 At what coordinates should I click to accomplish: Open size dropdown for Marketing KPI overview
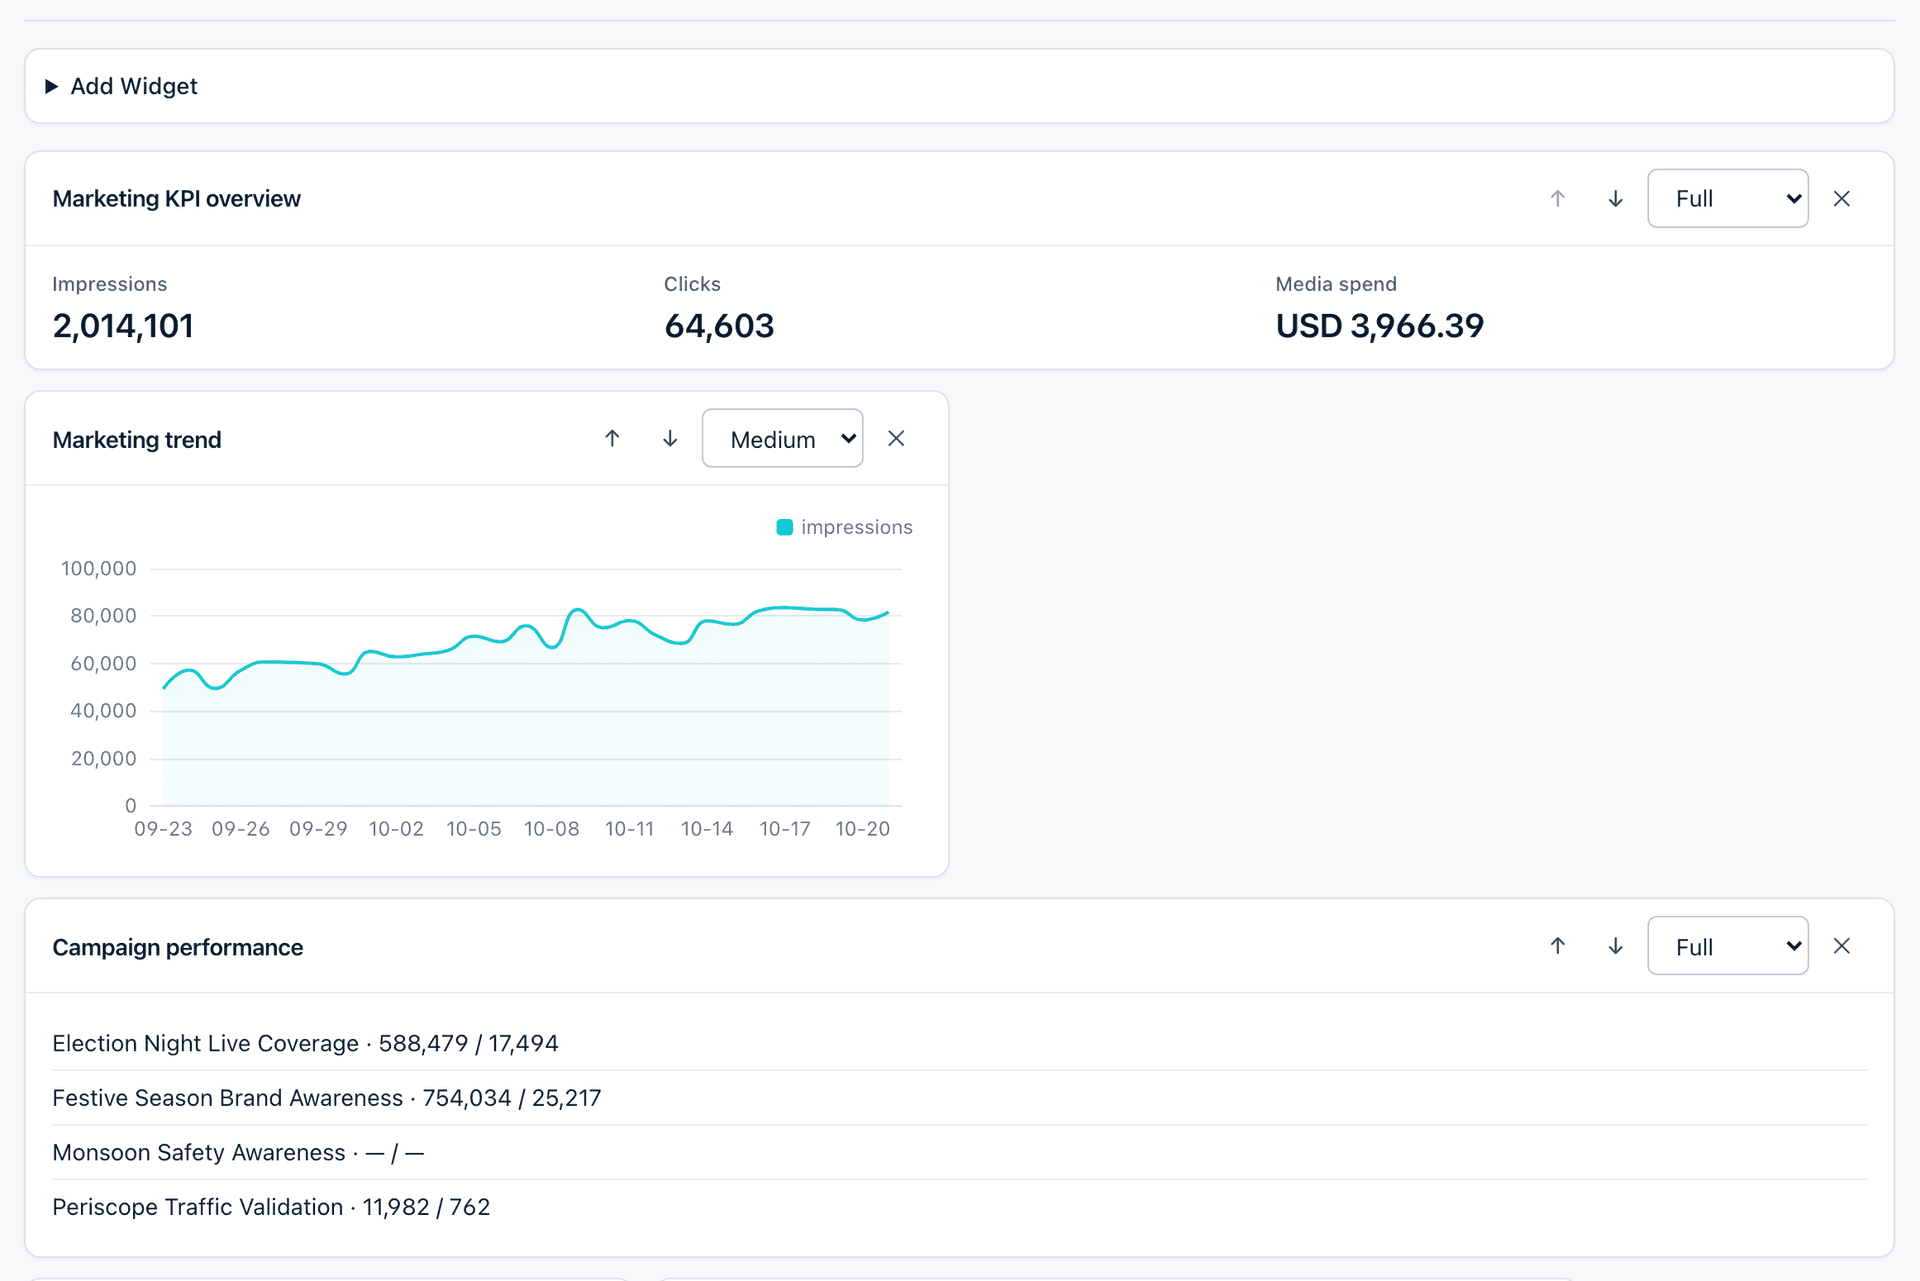pyautogui.click(x=1727, y=198)
